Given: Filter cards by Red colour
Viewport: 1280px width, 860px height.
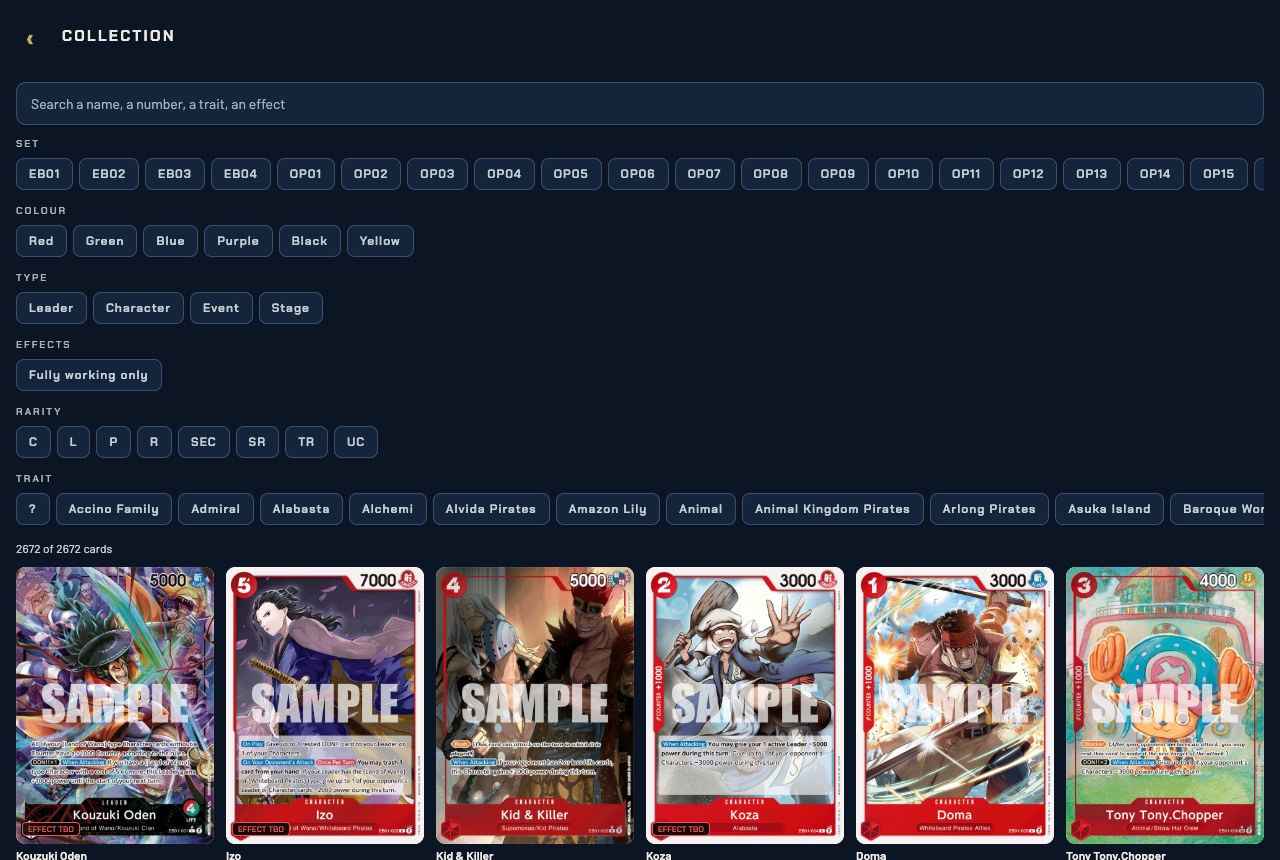Looking at the screenshot, I should 41,241.
